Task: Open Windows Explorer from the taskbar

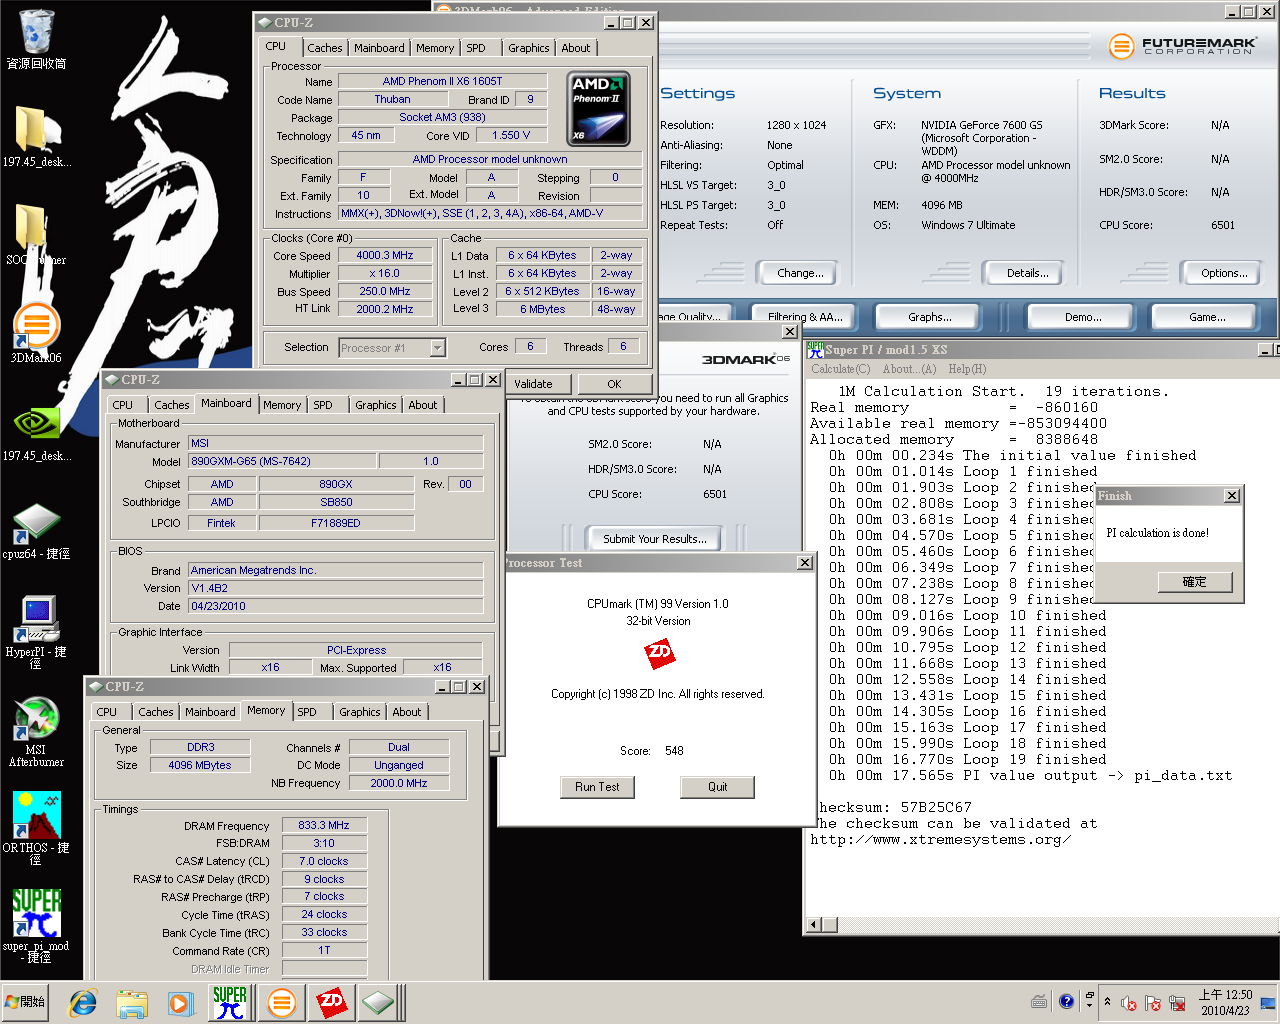Action: click(131, 1002)
